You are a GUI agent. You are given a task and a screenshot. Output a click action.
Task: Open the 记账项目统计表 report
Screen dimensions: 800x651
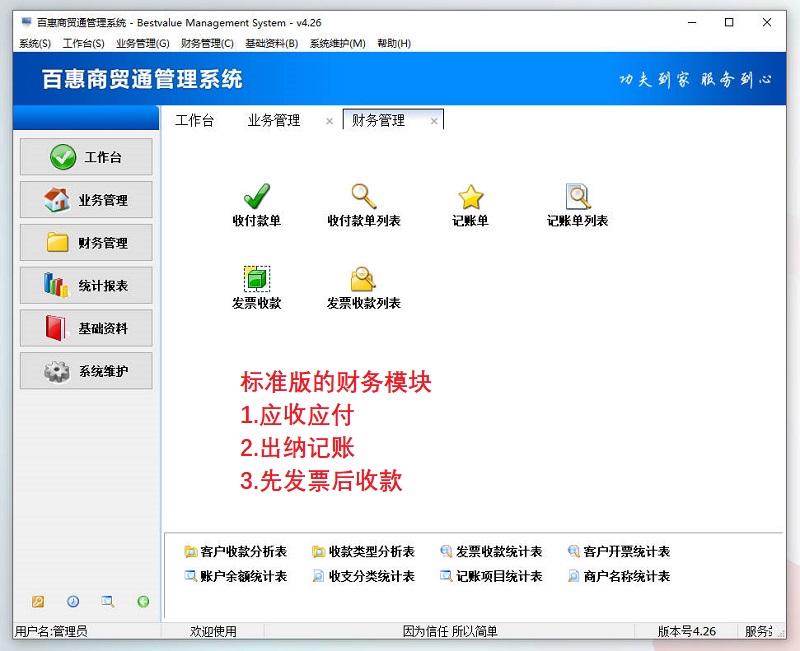coord(491,577)
